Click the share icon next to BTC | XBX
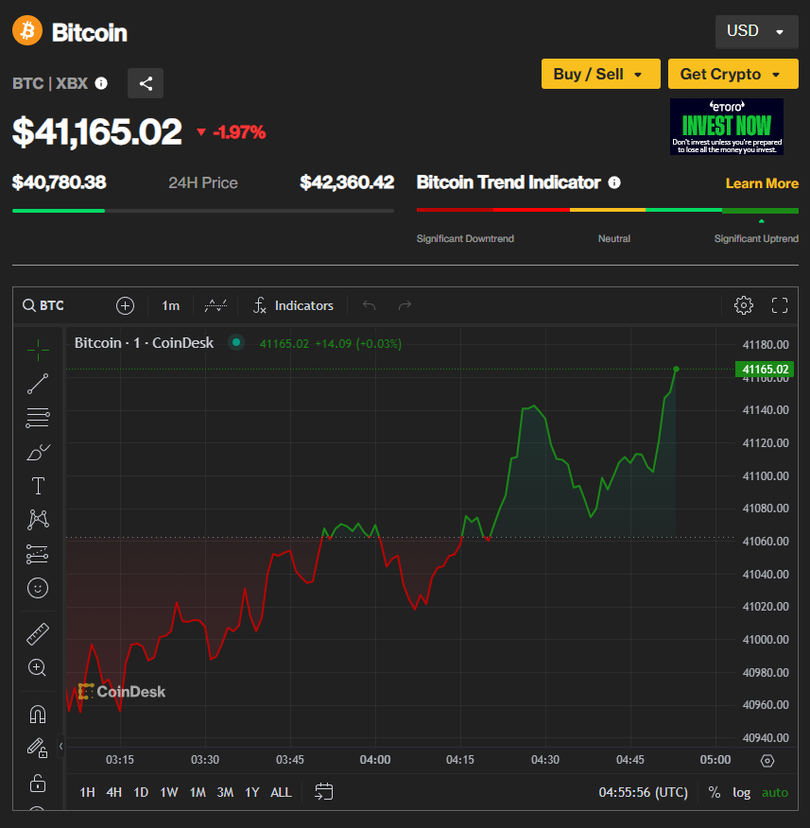The width and height of the screenshot is (810, 828). click(x=145, y=84)
